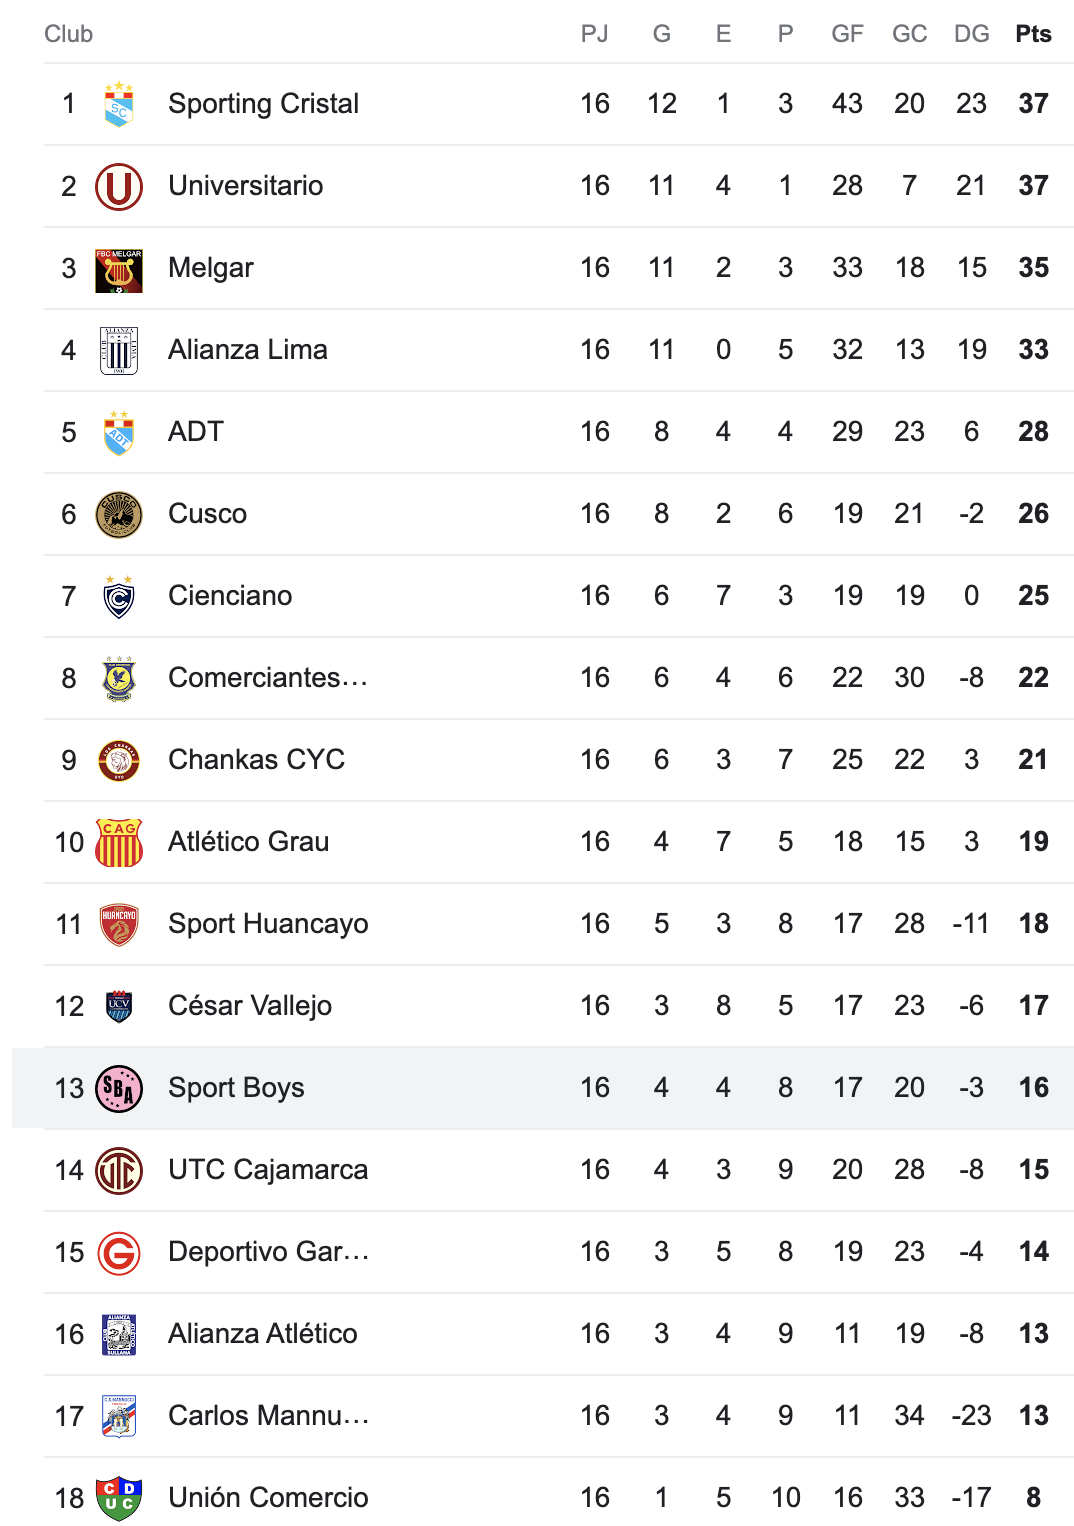
Task: Click the Alianza Lima crest icon
Action: coord(119,350)
